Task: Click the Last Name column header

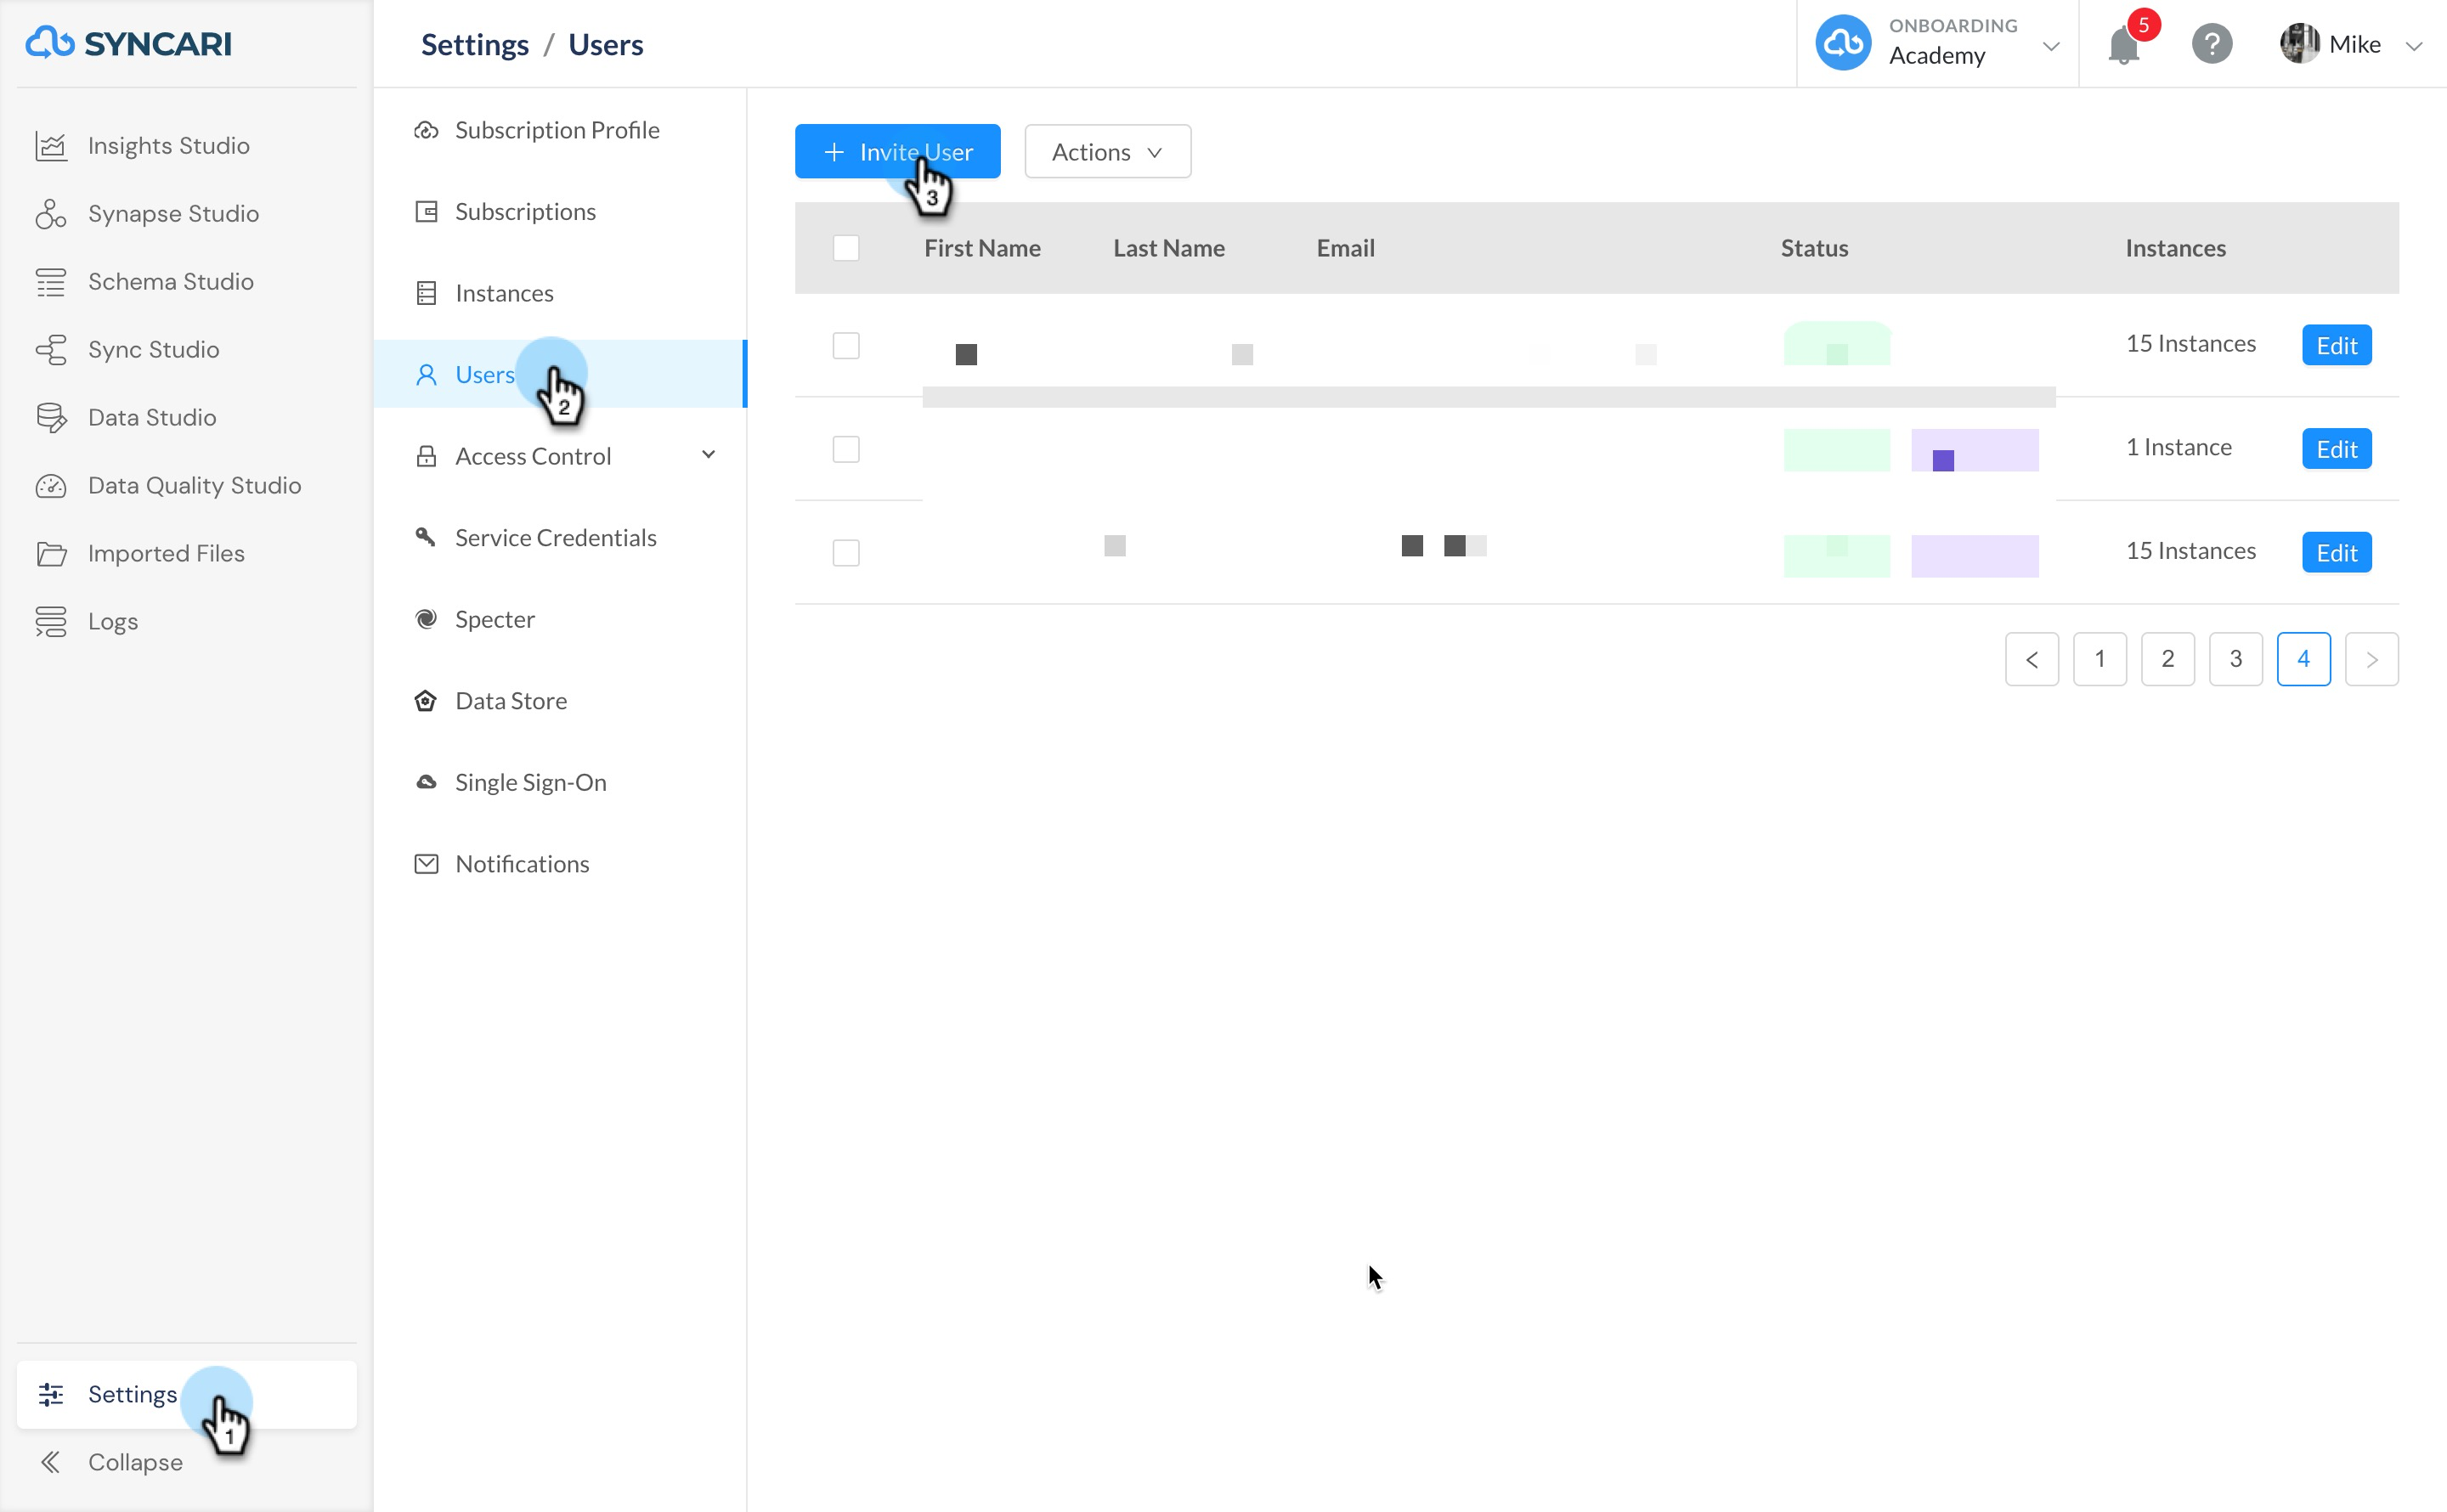Action: coord(1169,248)
